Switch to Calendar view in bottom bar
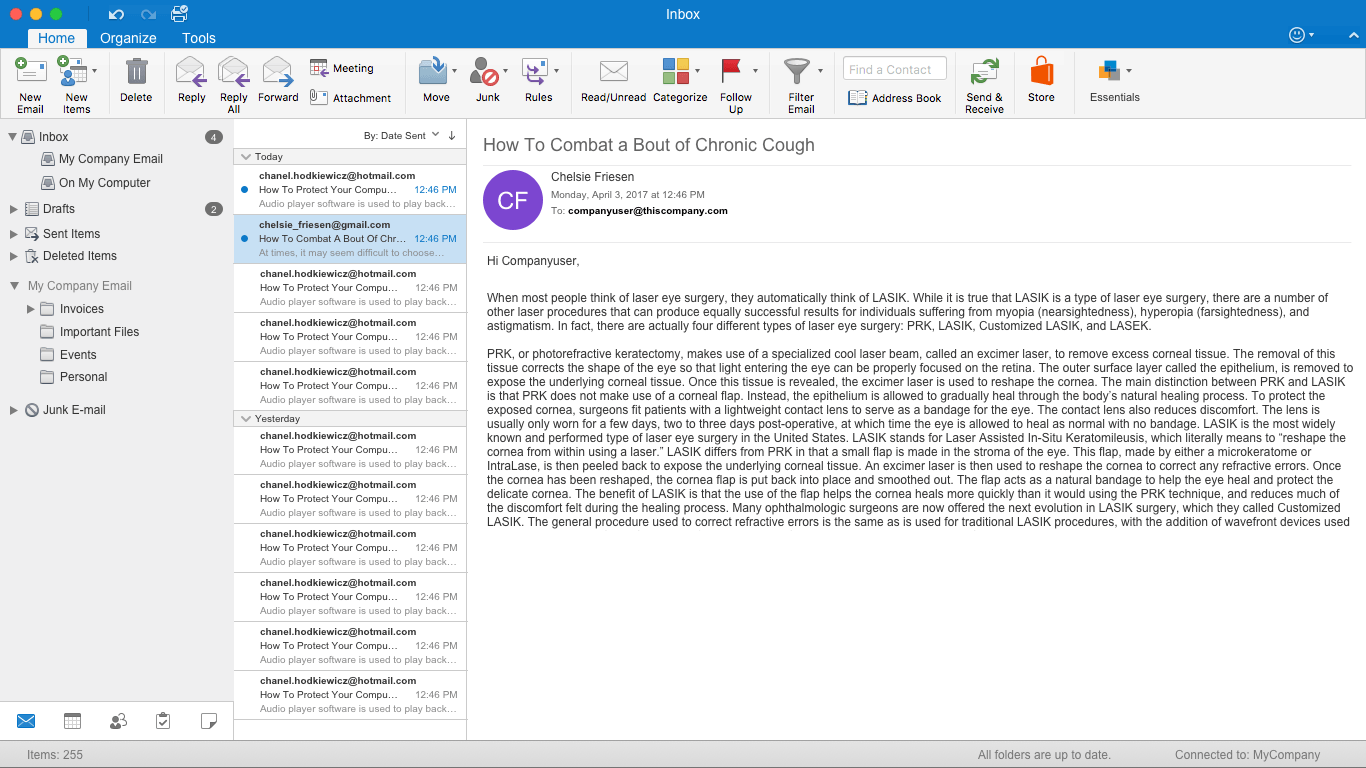The height and width of the screenshot is (768, 1366). pos(72,721)
